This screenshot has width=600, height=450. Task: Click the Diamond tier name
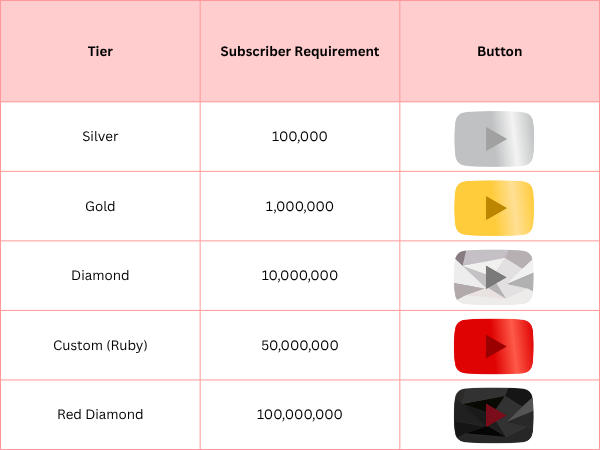click(100, 275)
